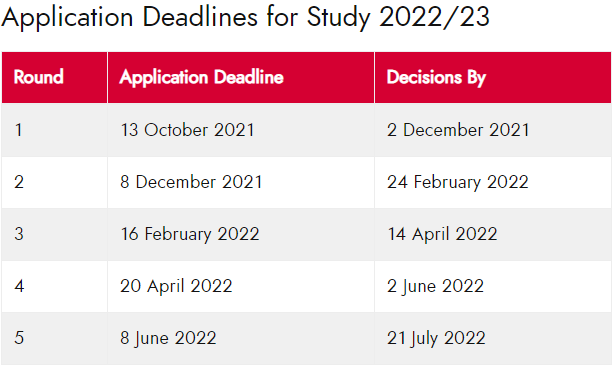The image size is (615, 369).
Task: Click round number 1 cell
Action: click(x=55, y=130)
